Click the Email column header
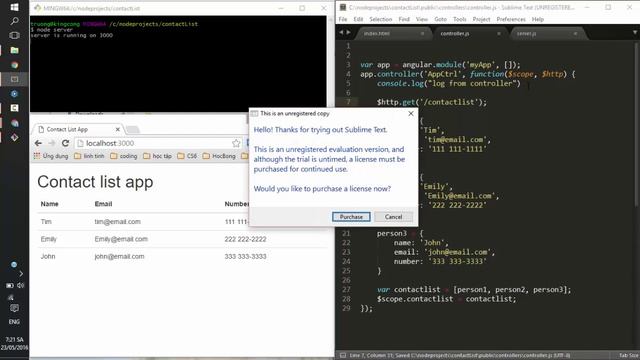The height and width of the screenshot is (360, 640). pyautogui.click(x=103, y=204)
